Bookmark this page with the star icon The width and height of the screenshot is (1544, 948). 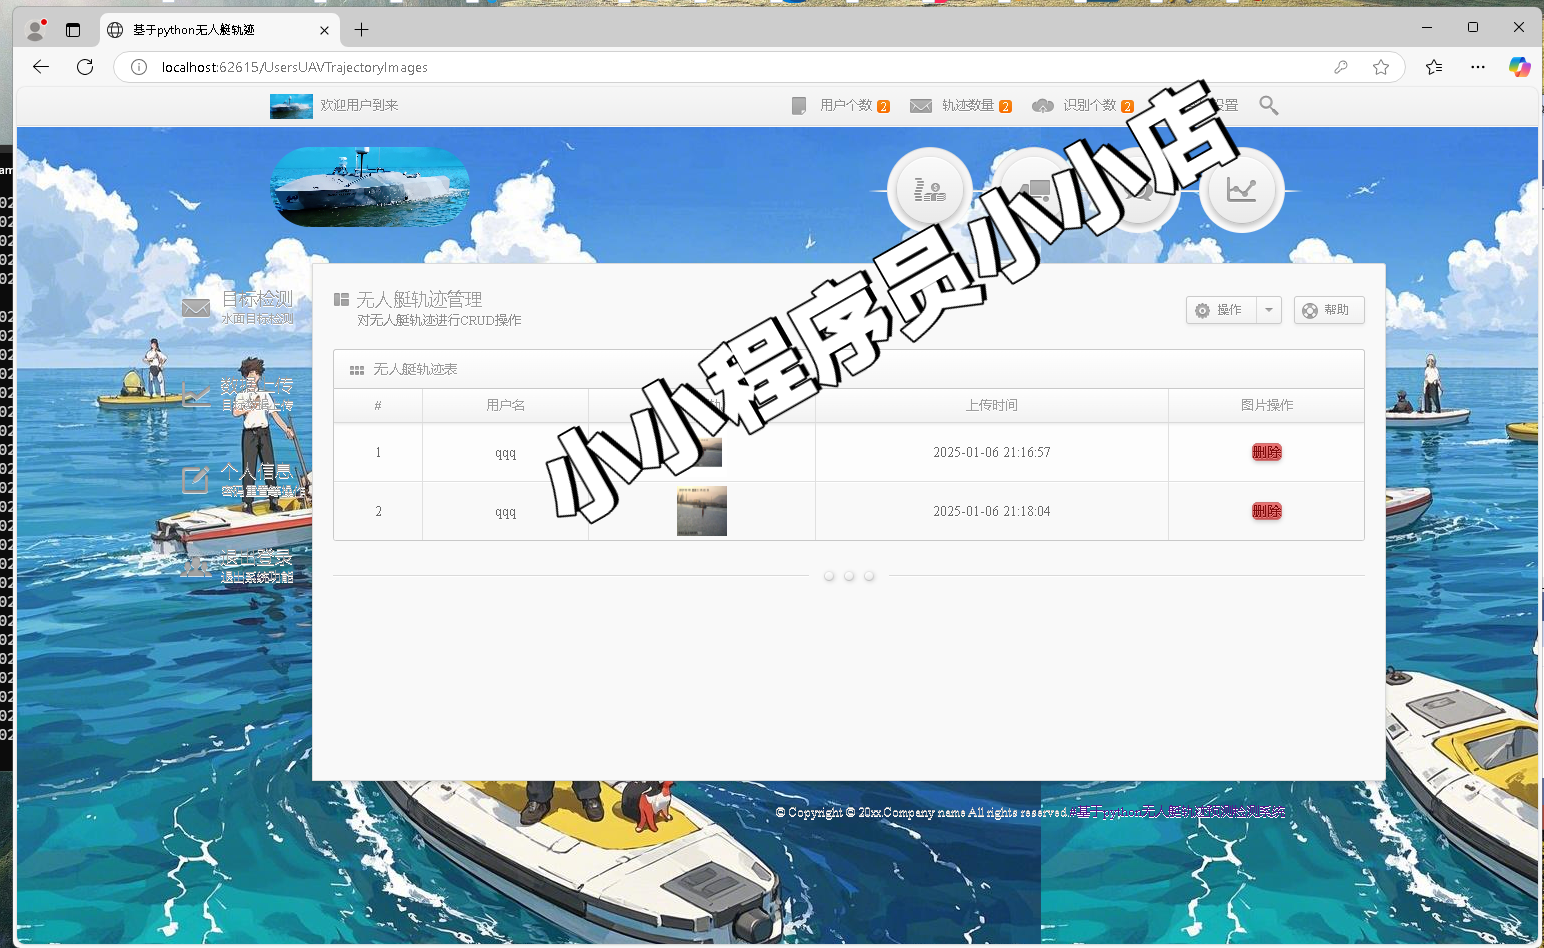(1381, 67)
